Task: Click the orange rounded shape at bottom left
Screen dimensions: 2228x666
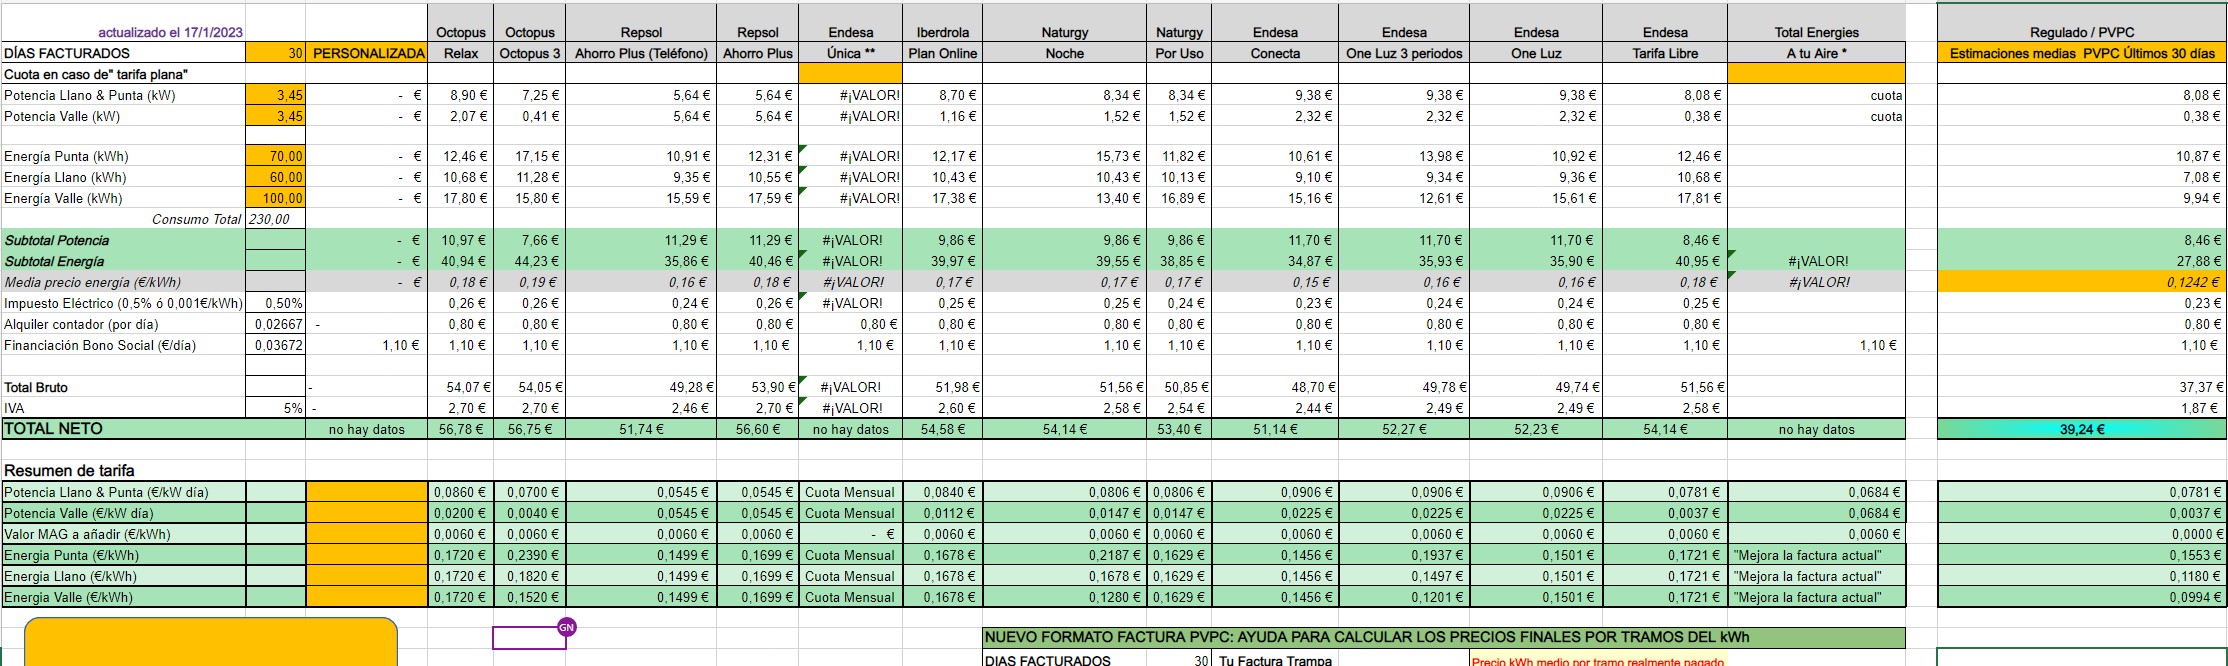Action: [x=211, y=642]
